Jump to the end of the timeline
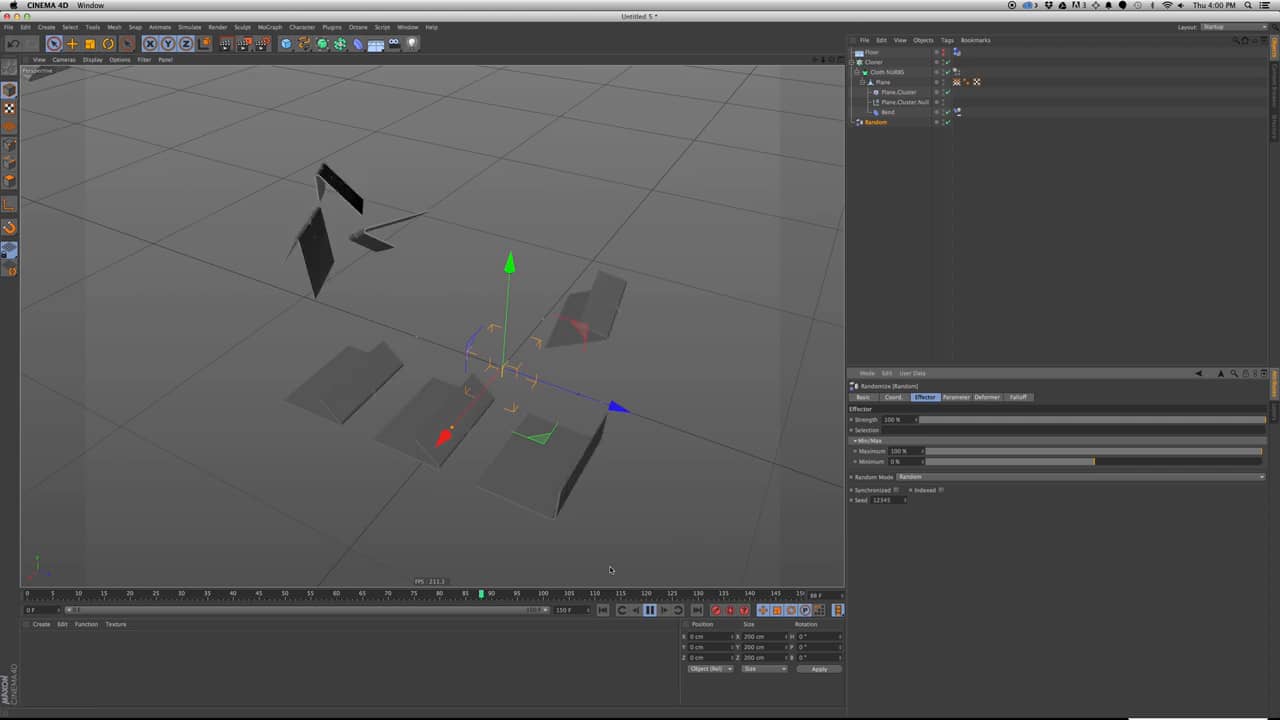 697,610
